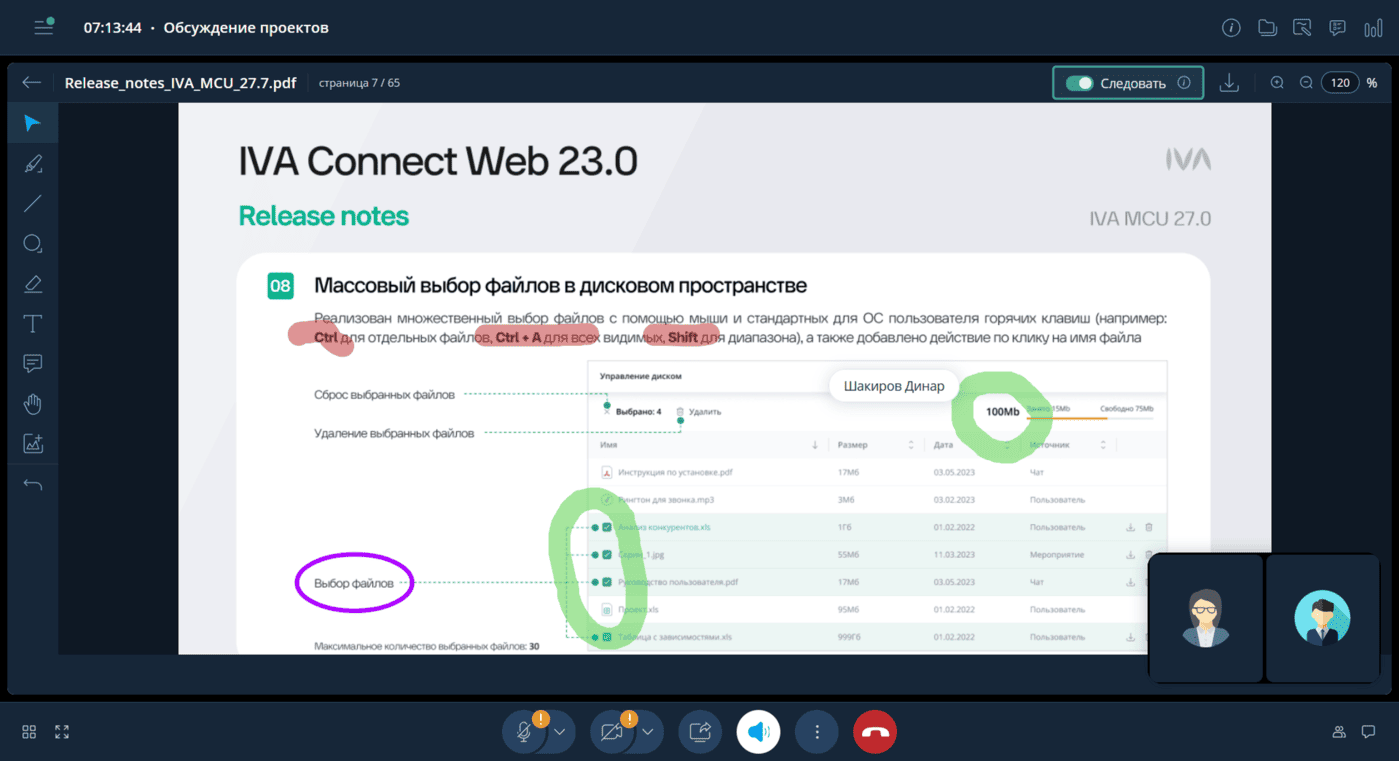Screen dimensions: 1399x761
Task: Switch to grid layout view
Action: [x=29, y=732]
